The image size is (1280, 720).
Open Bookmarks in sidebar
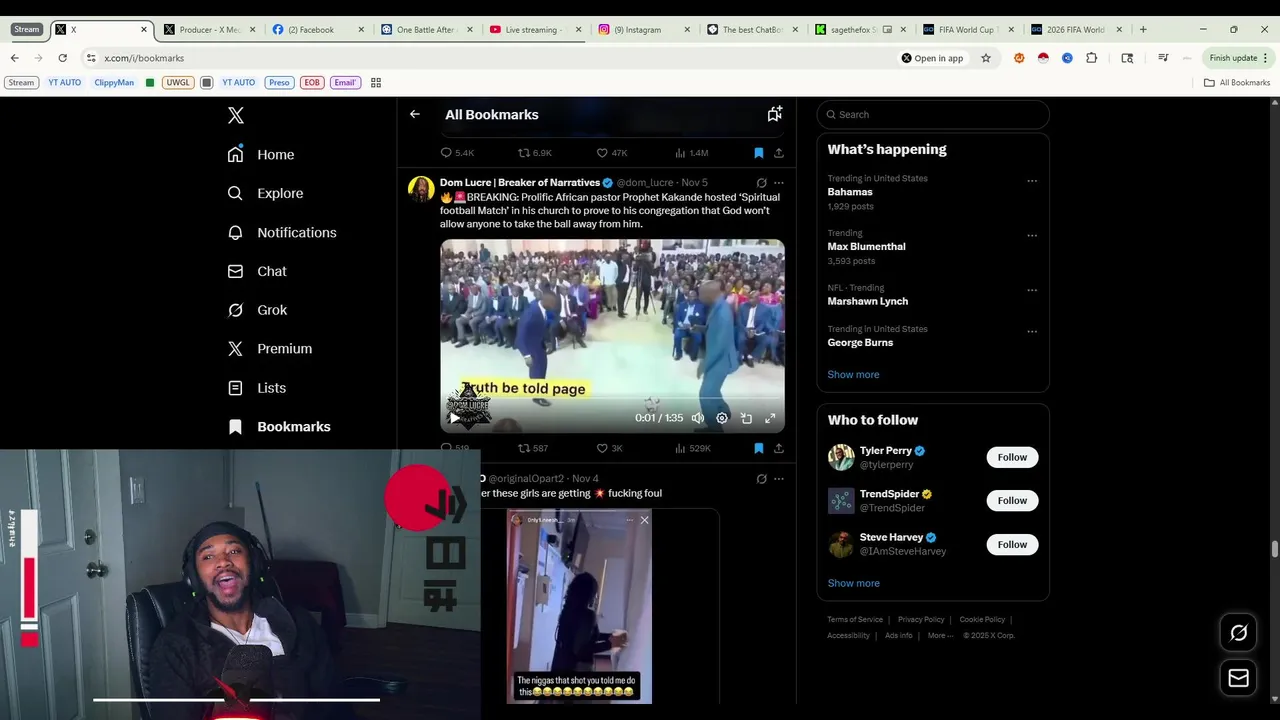pyautogui.click(x=279, y=427)
